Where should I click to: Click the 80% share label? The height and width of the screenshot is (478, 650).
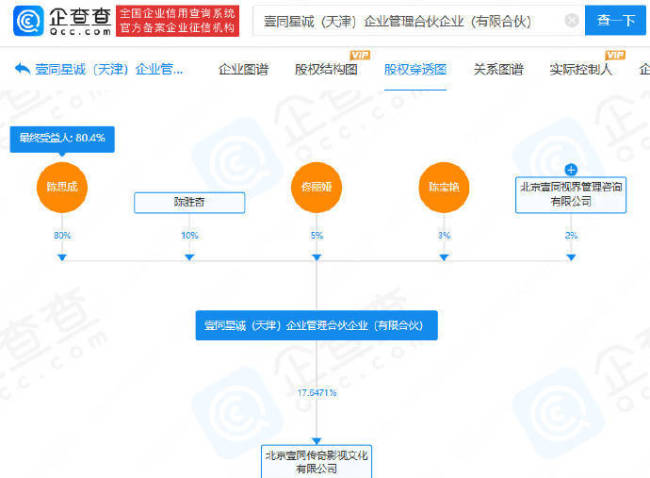(x=62, y=235)
